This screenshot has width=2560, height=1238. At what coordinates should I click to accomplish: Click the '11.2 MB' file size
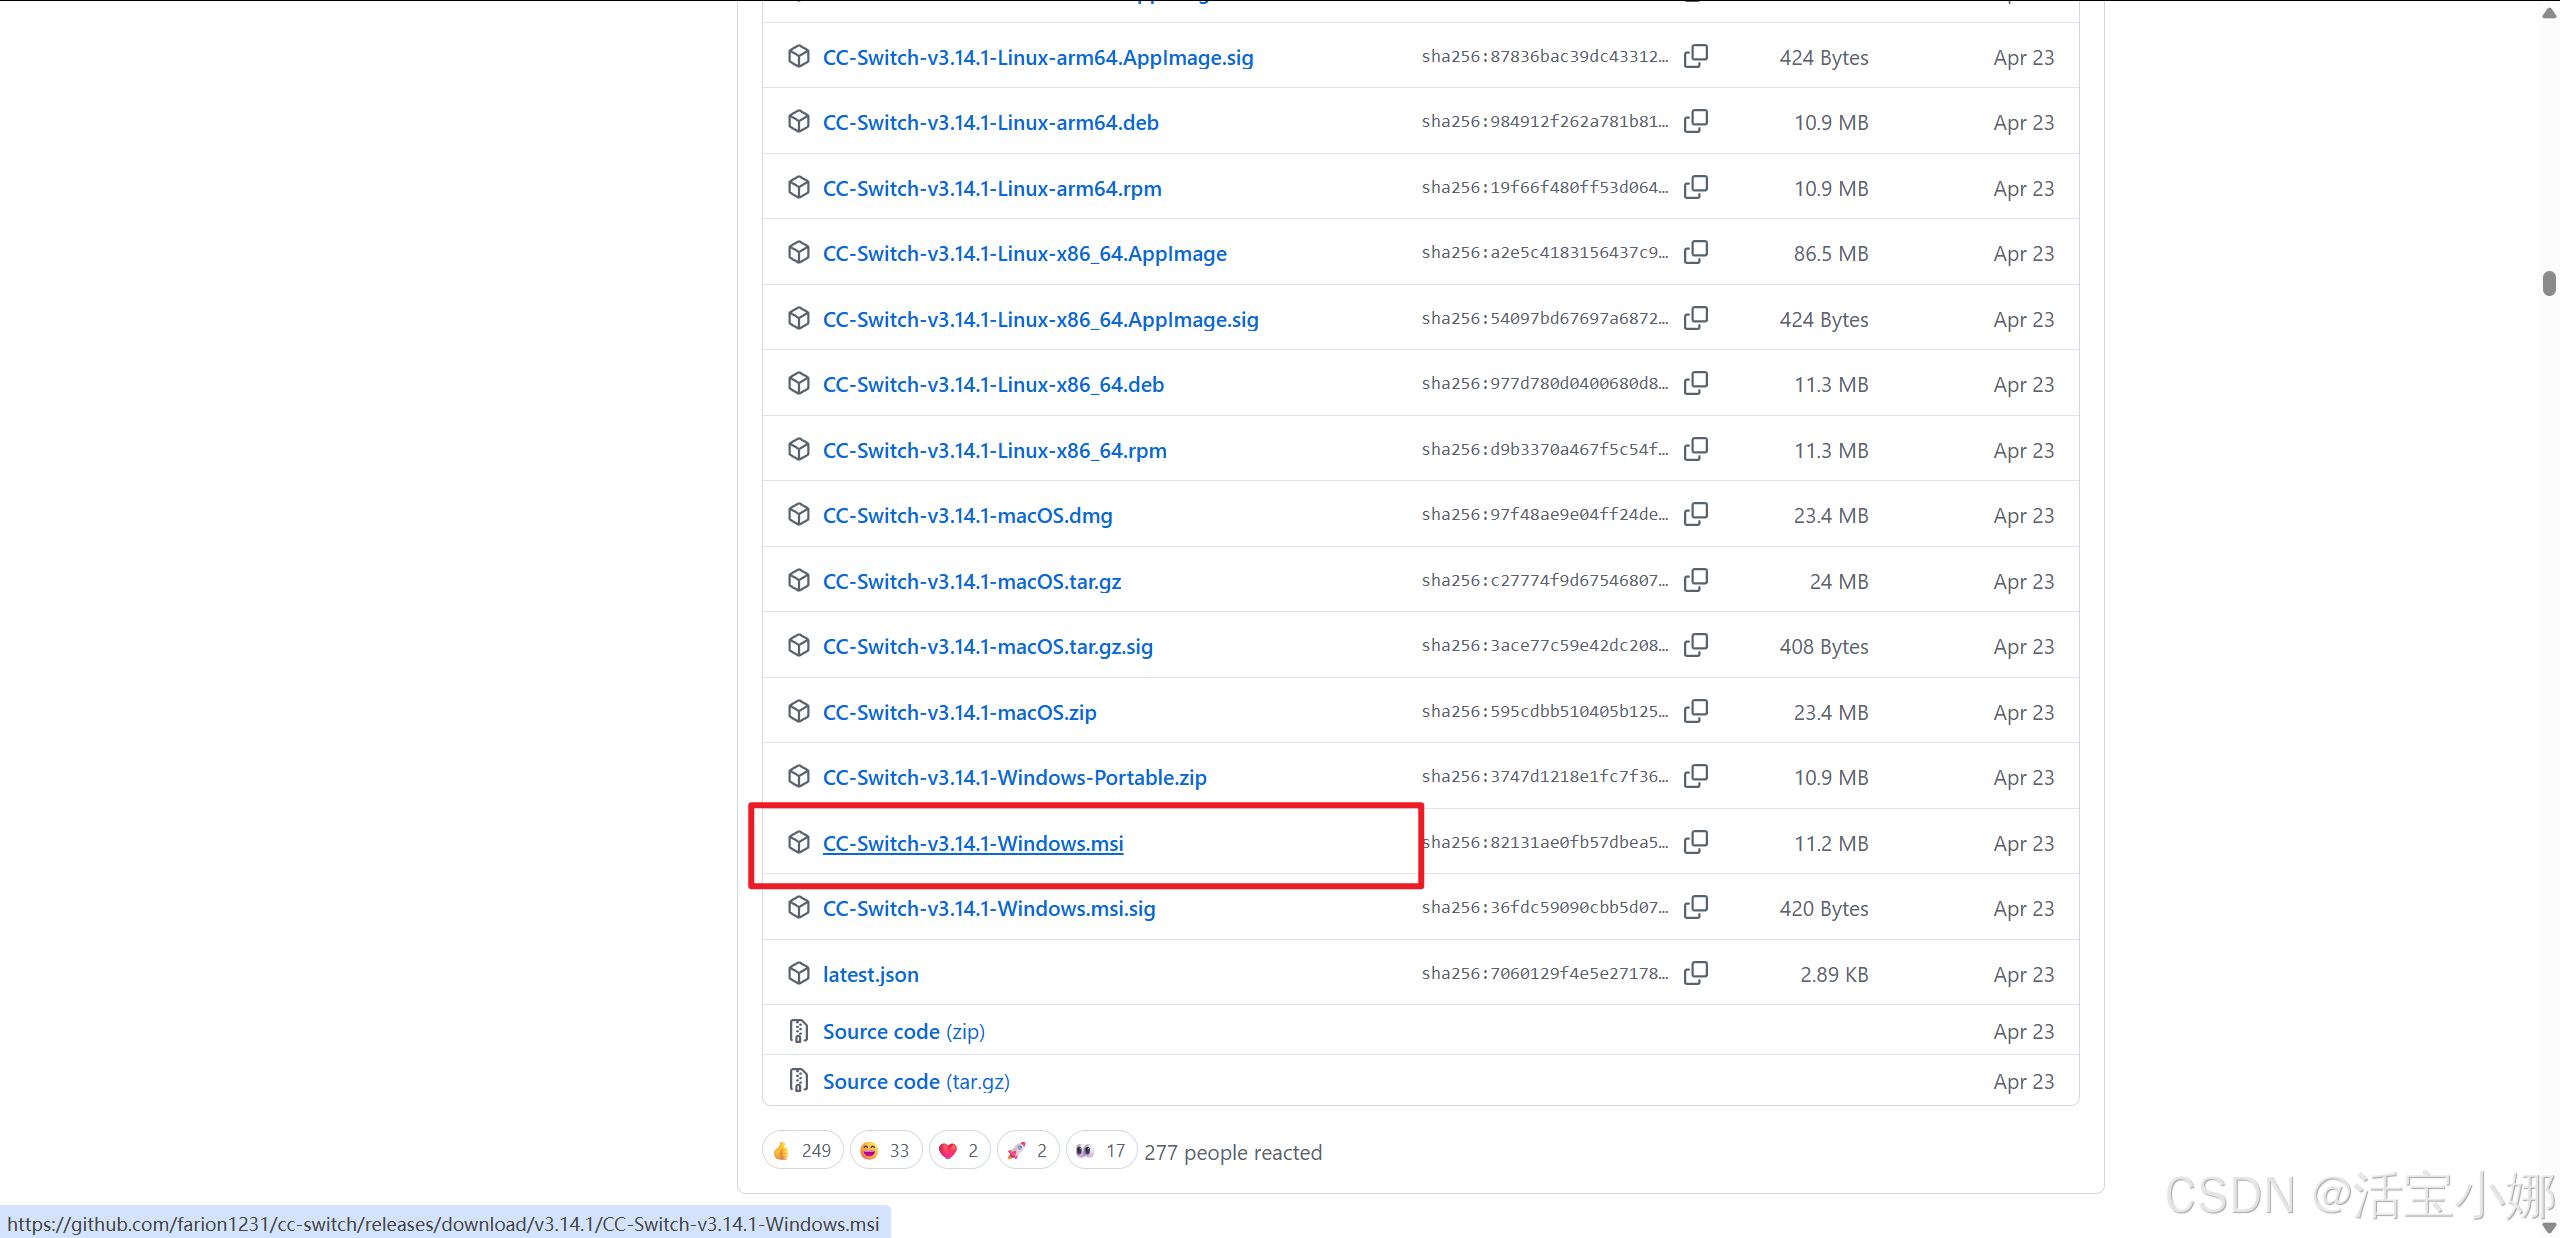[1831, 844]
